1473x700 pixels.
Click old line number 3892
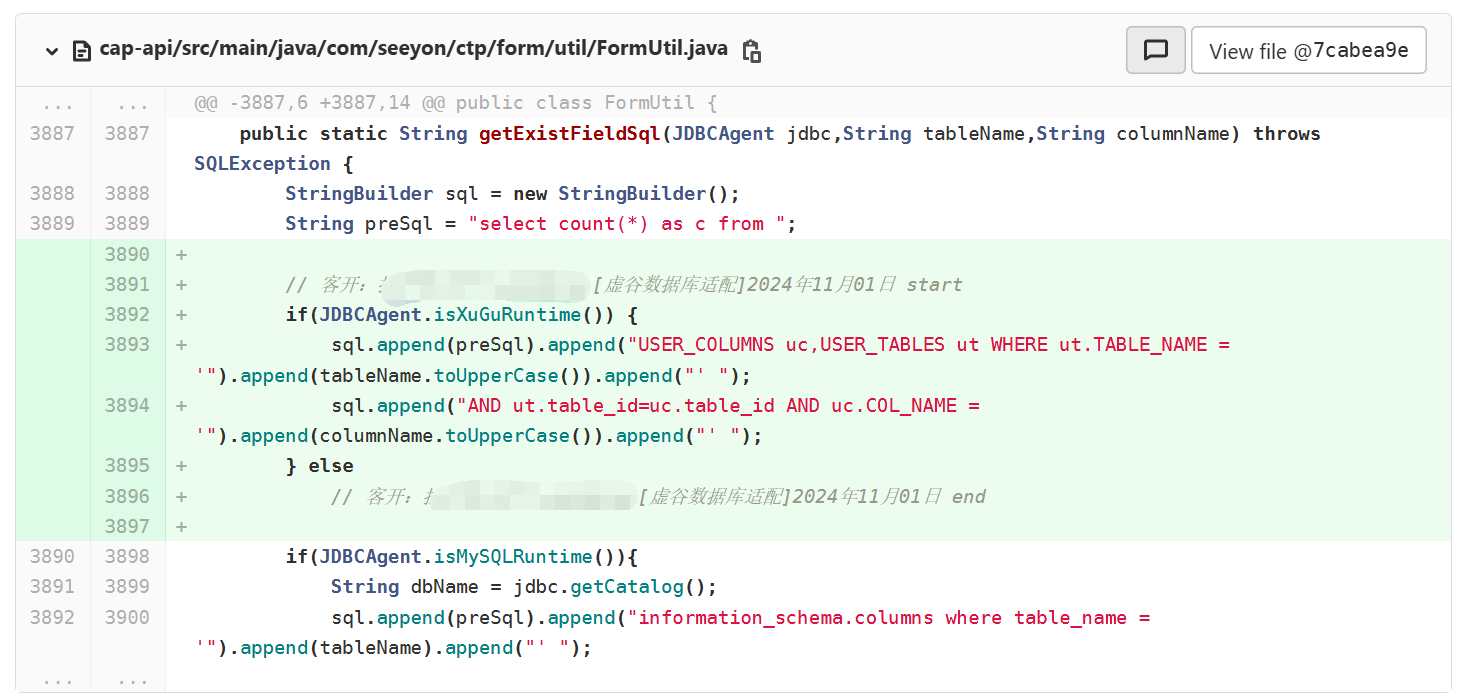click(x=52, y=617)
